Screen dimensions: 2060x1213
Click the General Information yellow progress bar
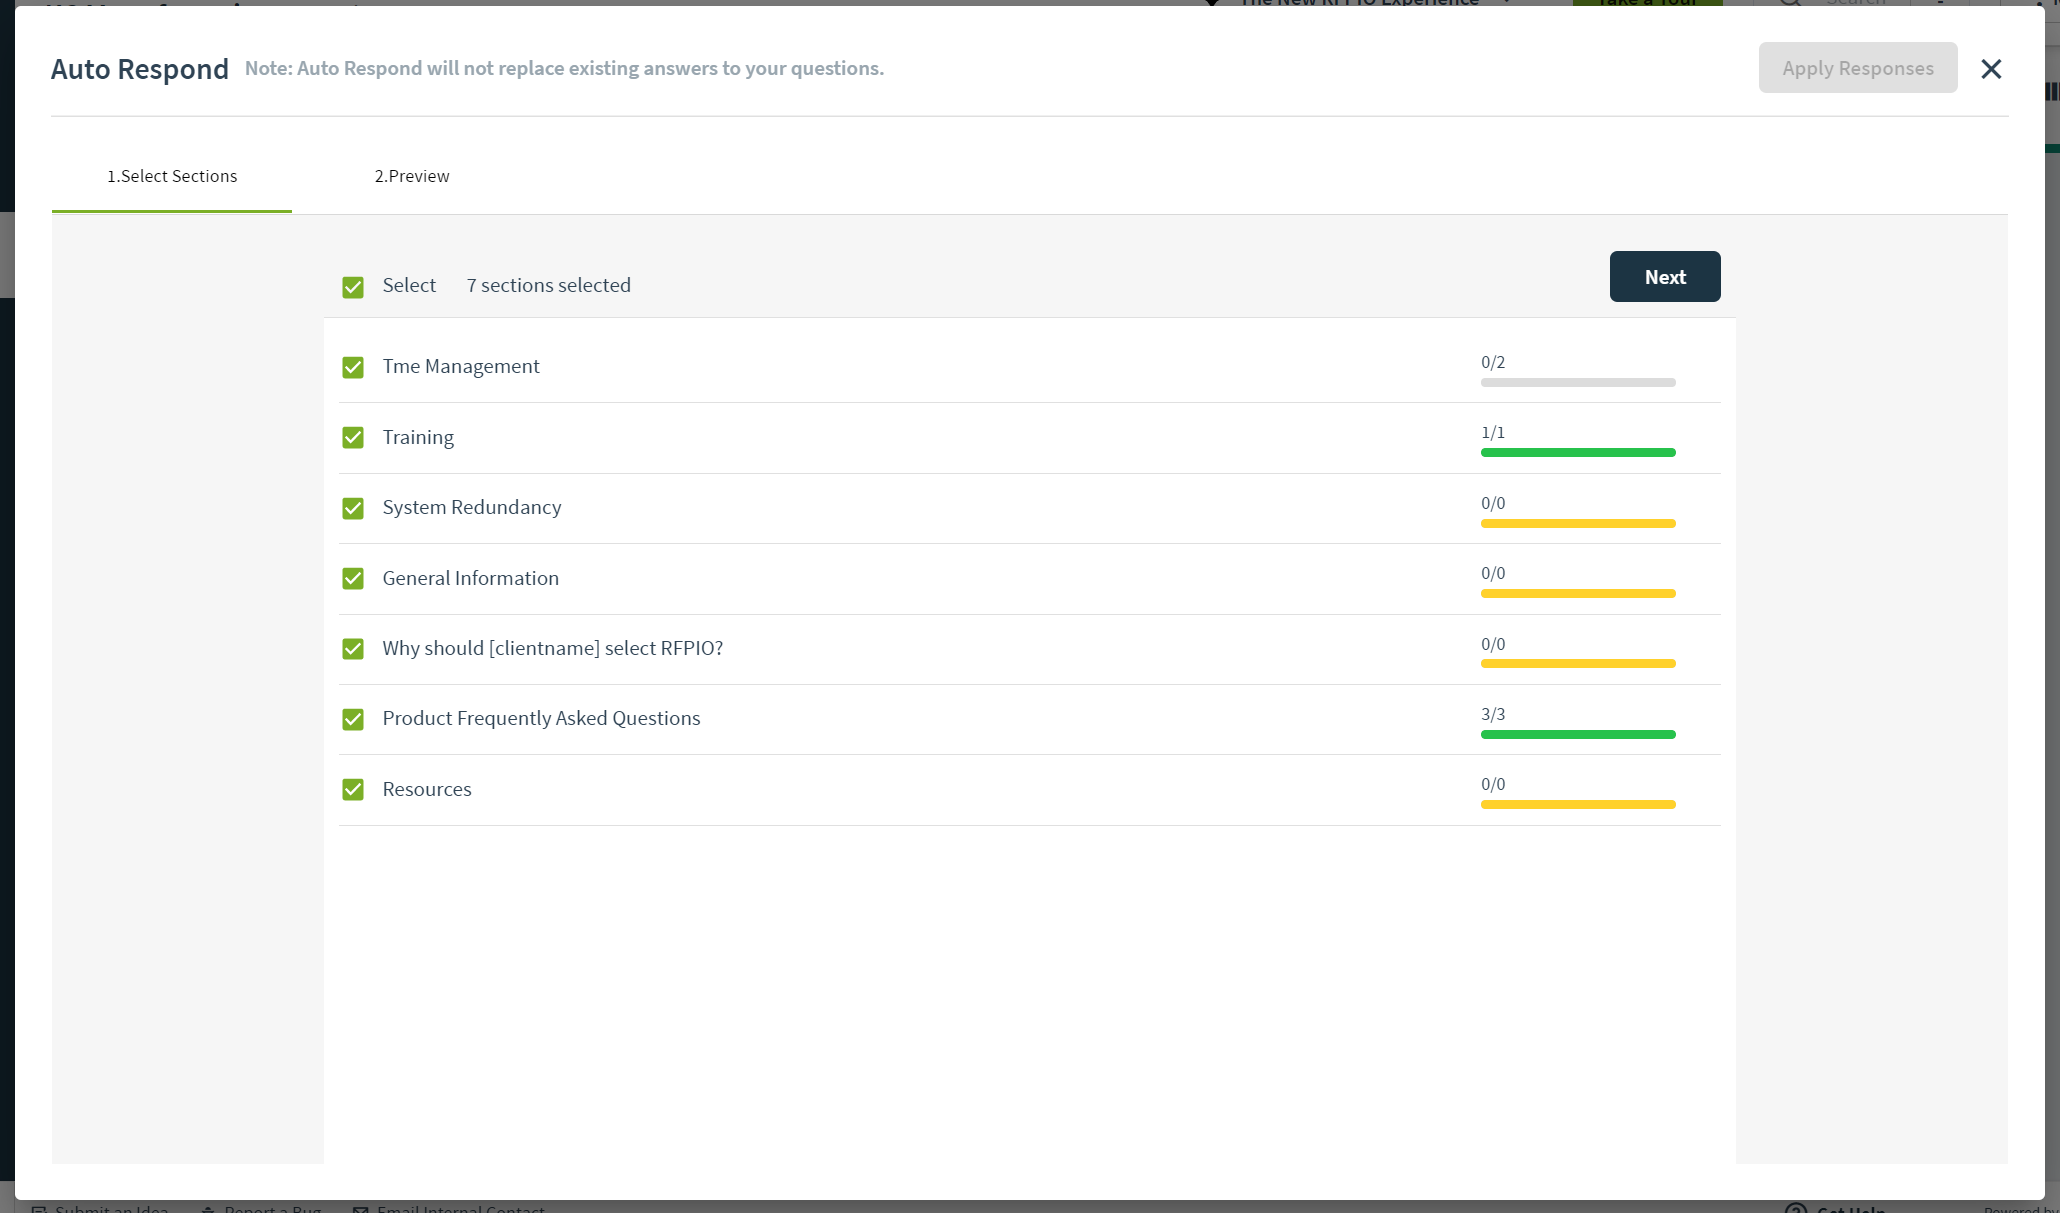[x=1578, y=593]
